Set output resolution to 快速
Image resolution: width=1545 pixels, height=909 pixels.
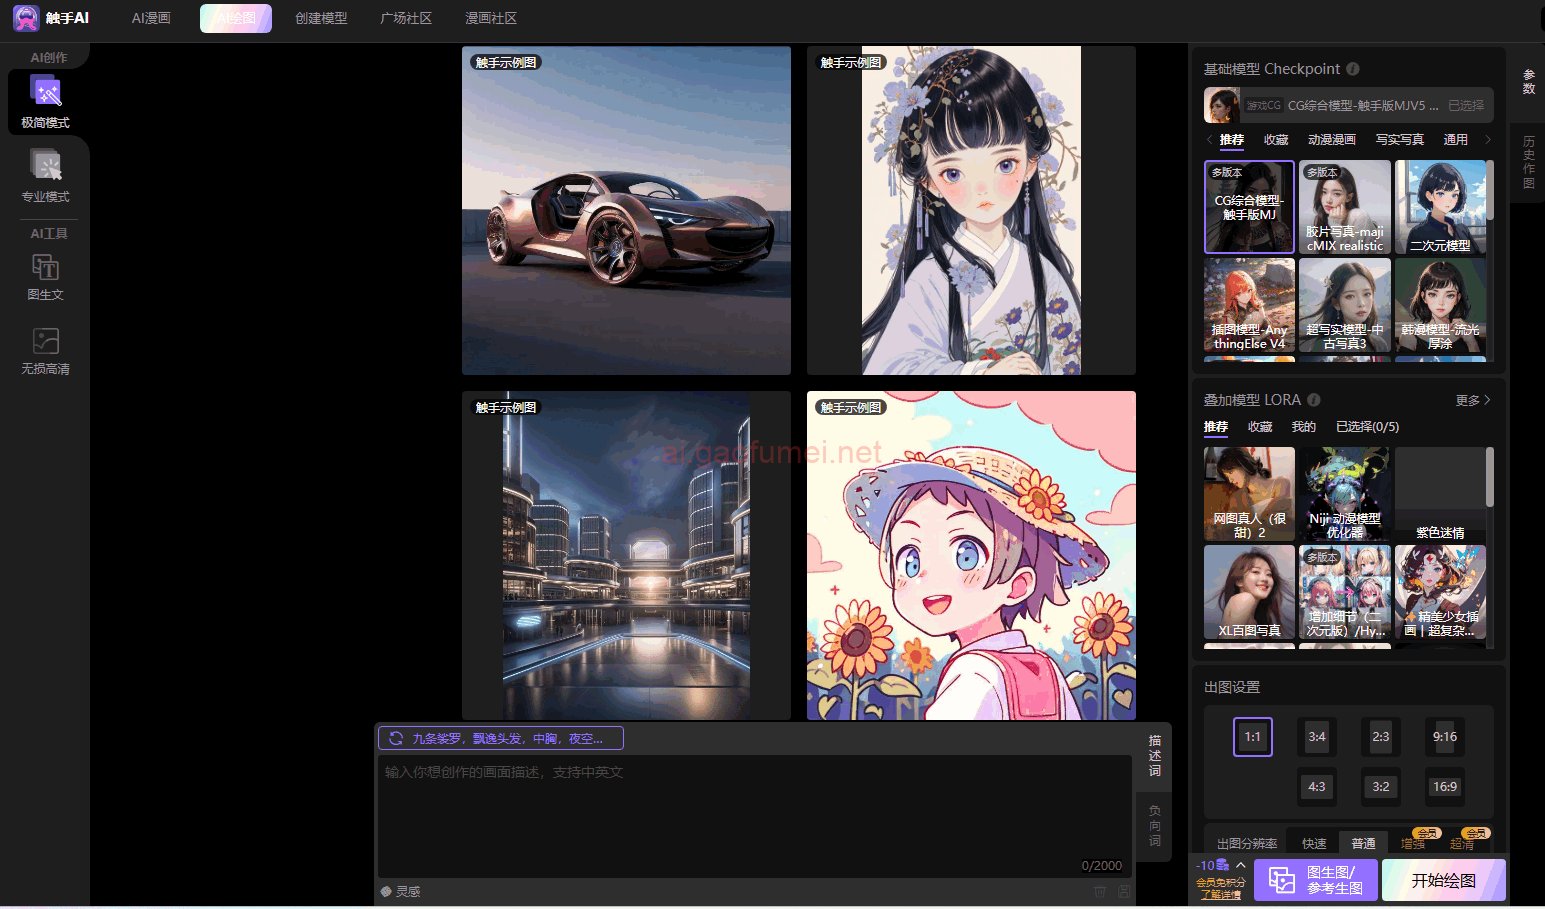click(1314, 844)
